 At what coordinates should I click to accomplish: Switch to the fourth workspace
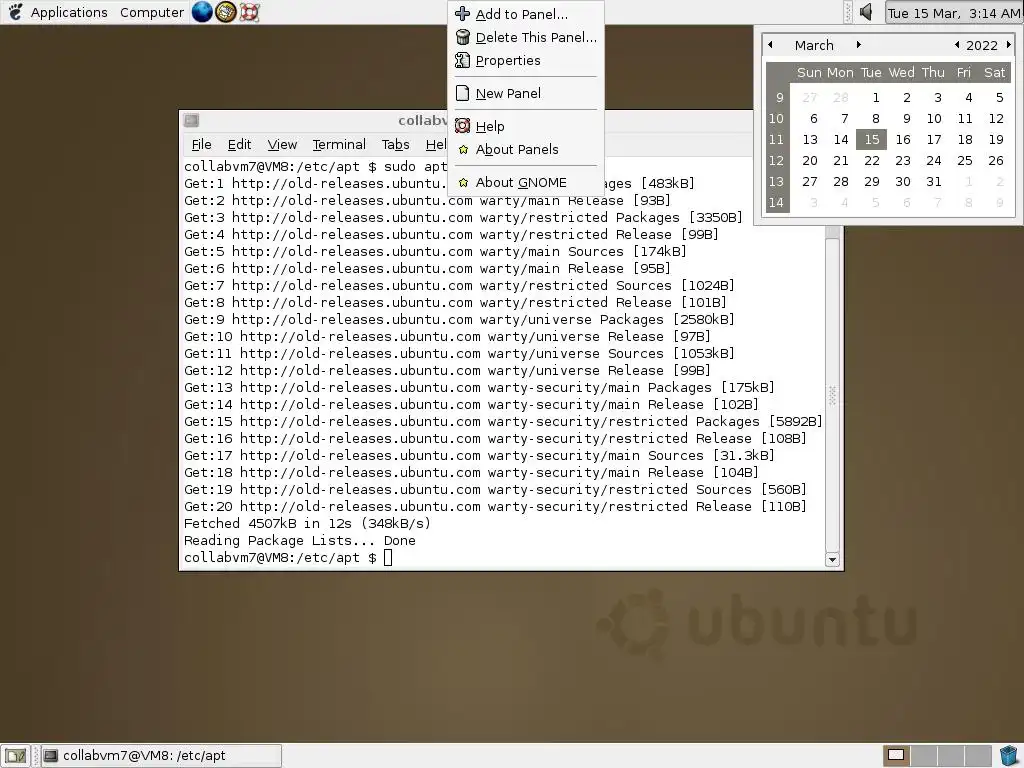(x=977, y=756)
